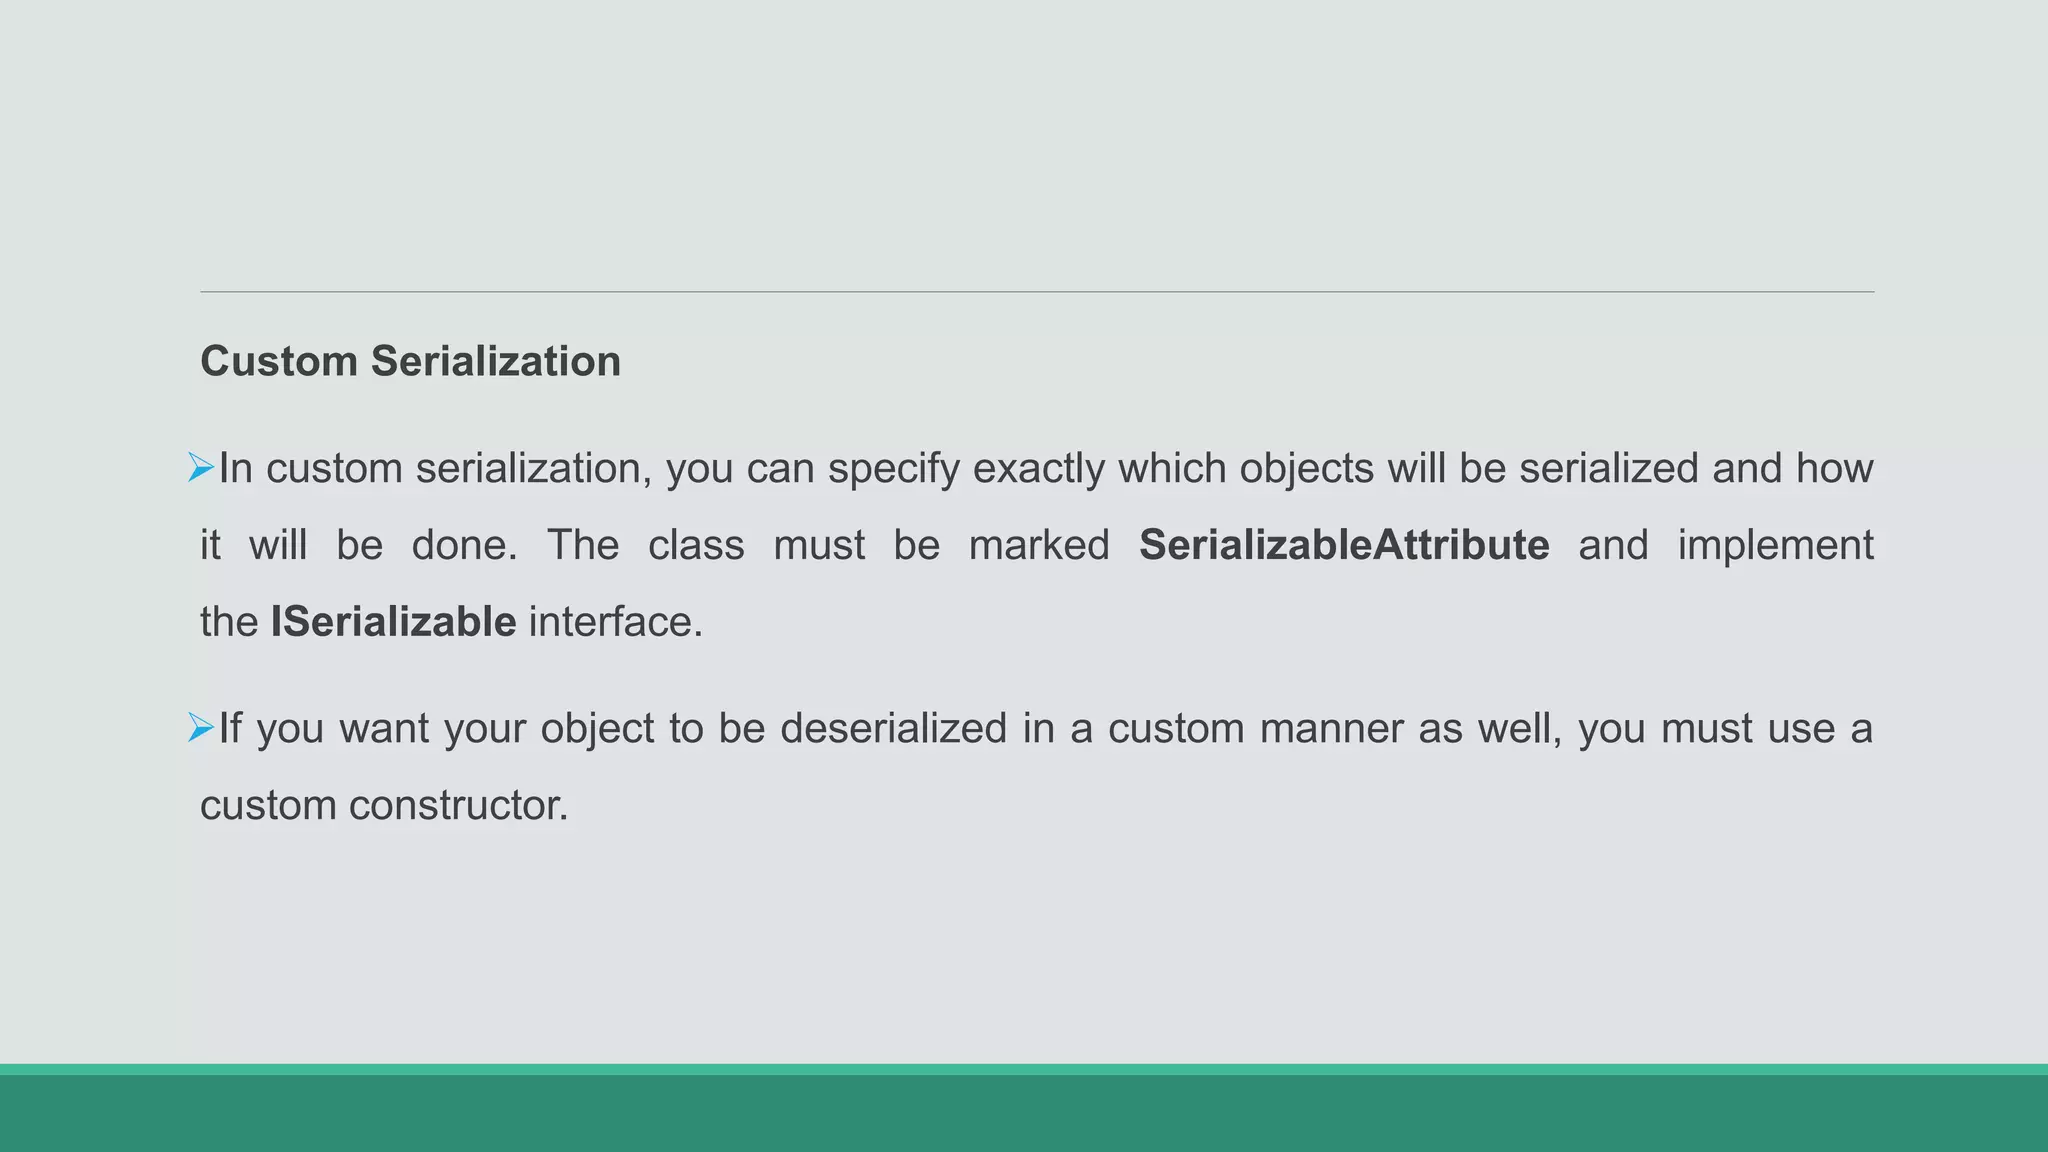
Task: Click the light green stripe above the footer
Action: [x=1024, y=1069]
